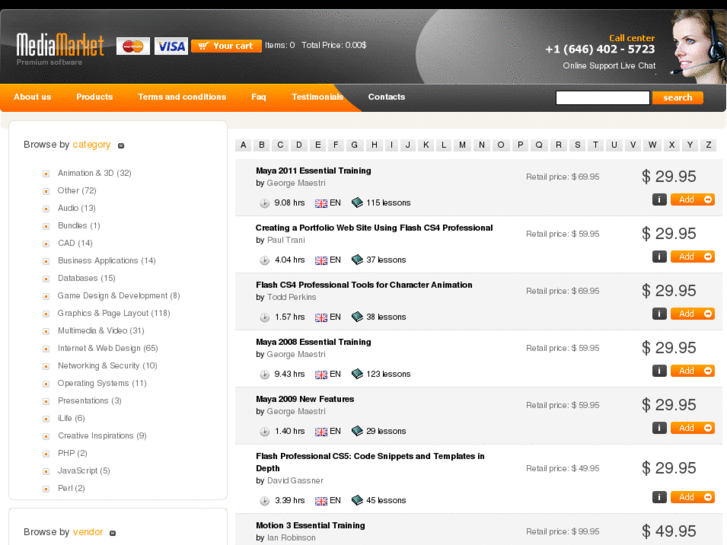Open the Contacts page
This screenshot has width=727, height=545.
(387, 97)
